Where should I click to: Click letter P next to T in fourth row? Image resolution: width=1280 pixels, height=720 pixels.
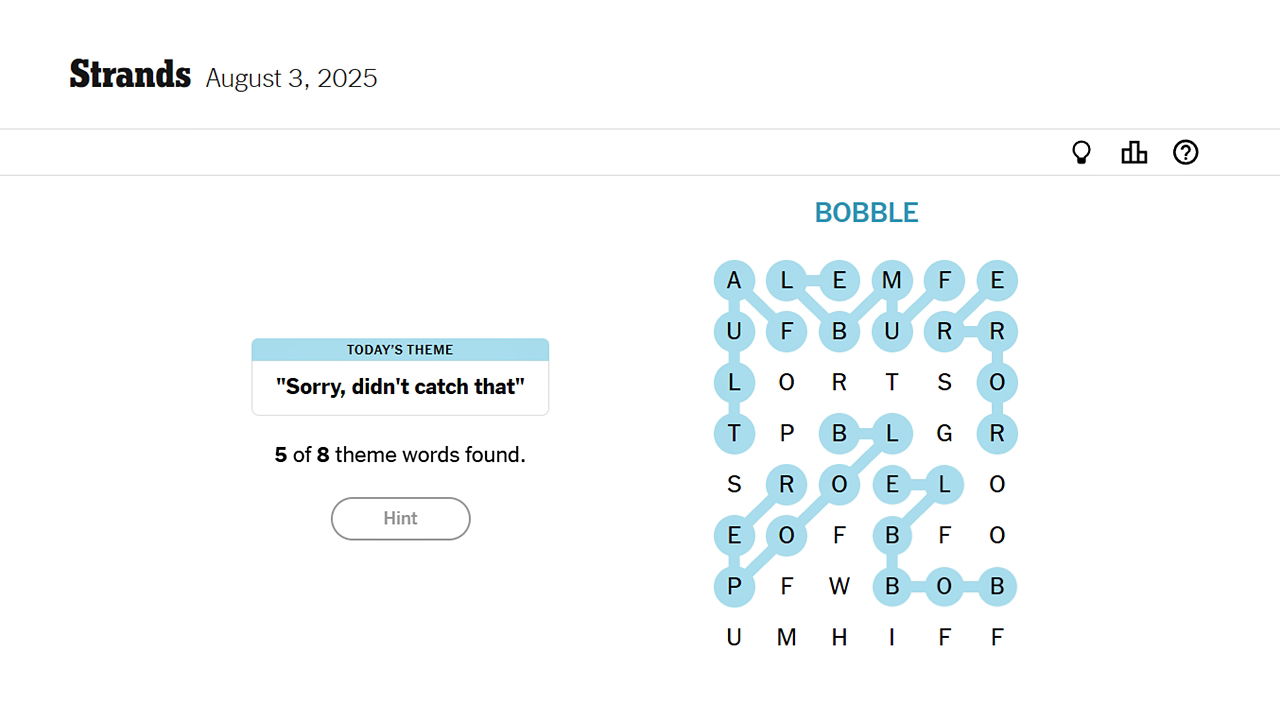coord(787,433)
